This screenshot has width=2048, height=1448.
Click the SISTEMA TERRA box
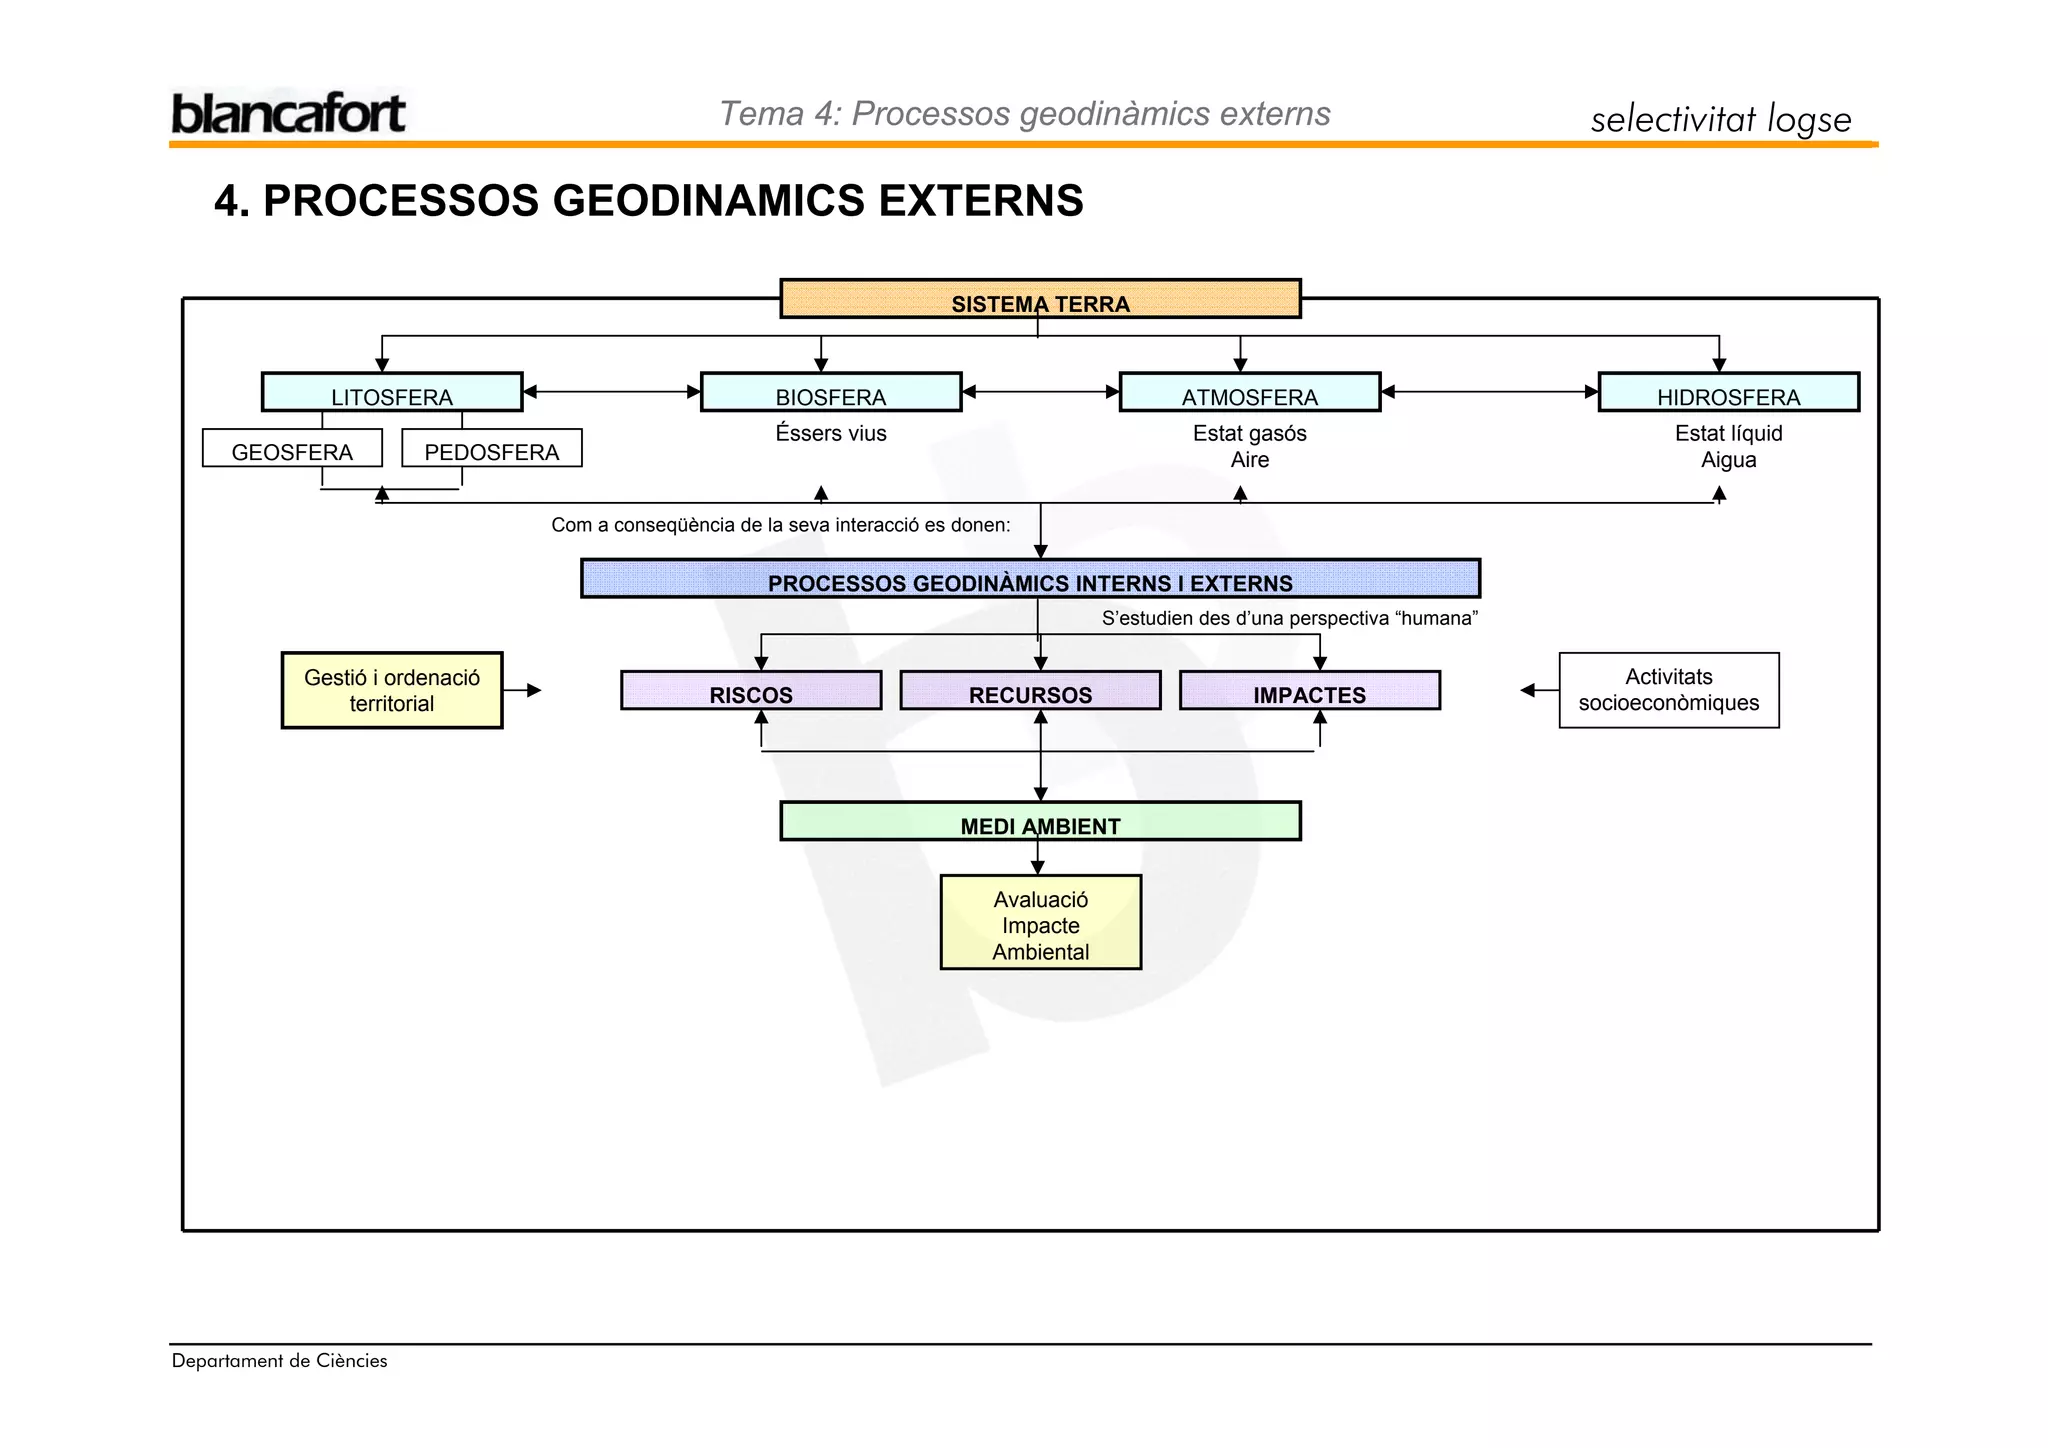tap(1040, 299)
